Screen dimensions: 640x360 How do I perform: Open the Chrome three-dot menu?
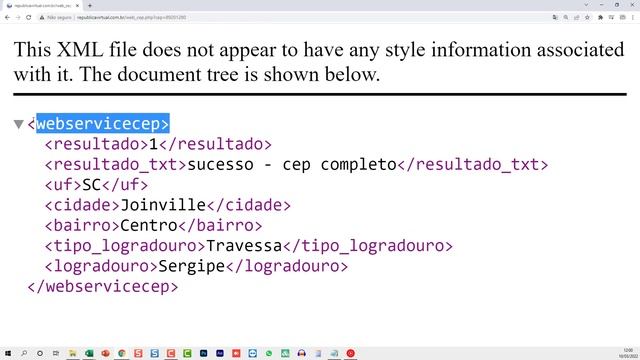[x=633, y=18]
